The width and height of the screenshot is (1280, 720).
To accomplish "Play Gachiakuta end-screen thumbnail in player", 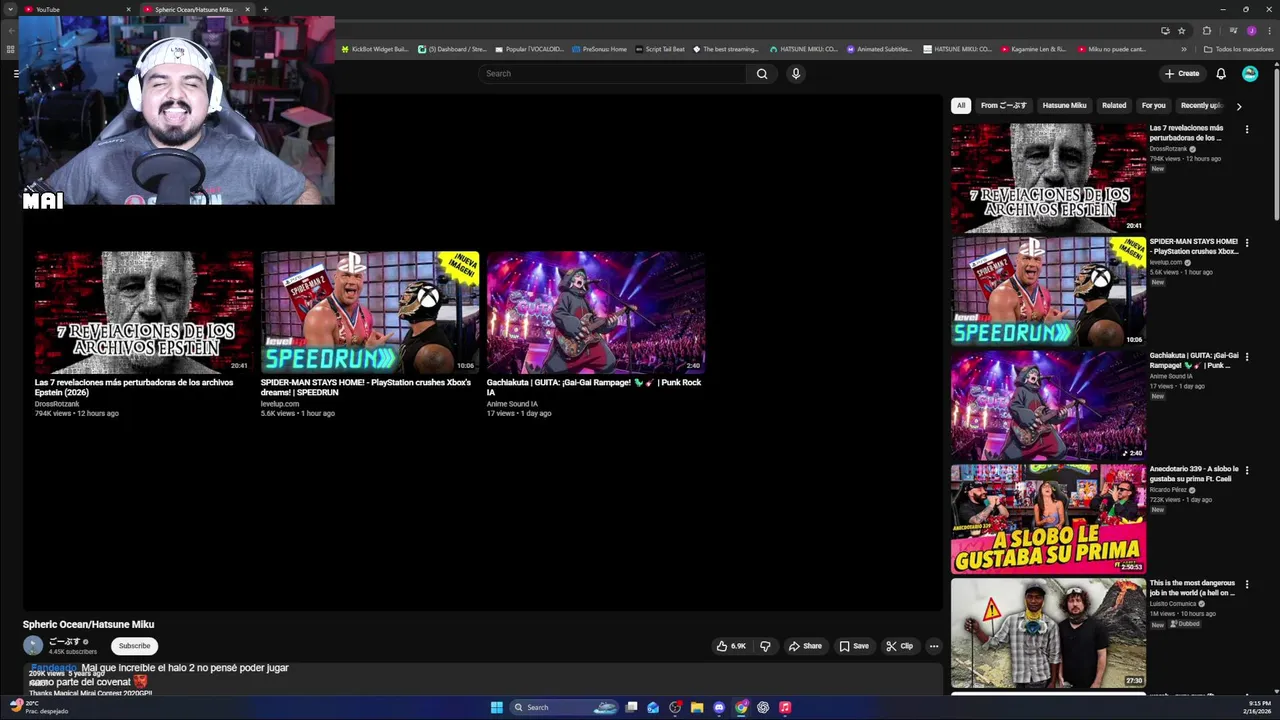I will [596, 312].
